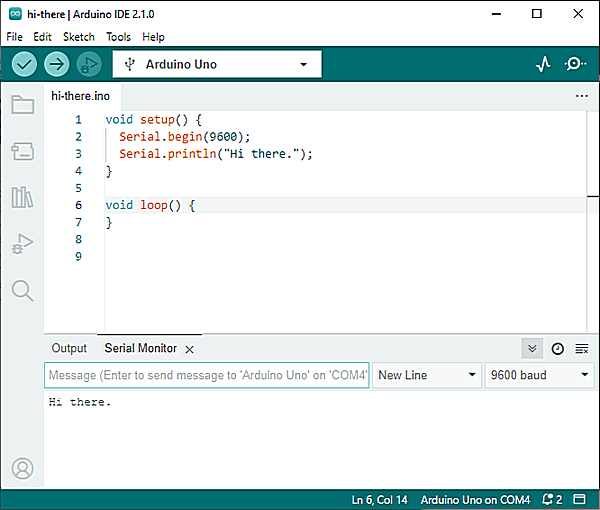Open the editor tab three-dots menu

[x=582, y=96]
